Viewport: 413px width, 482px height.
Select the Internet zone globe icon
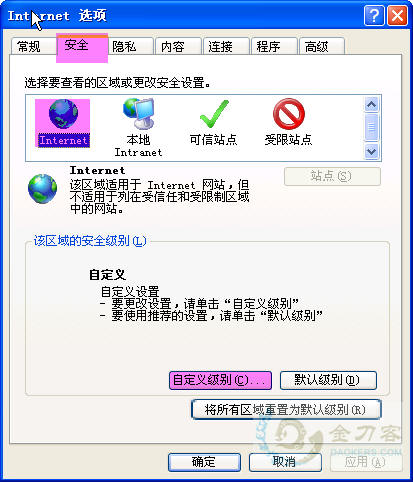pos(63,114)
